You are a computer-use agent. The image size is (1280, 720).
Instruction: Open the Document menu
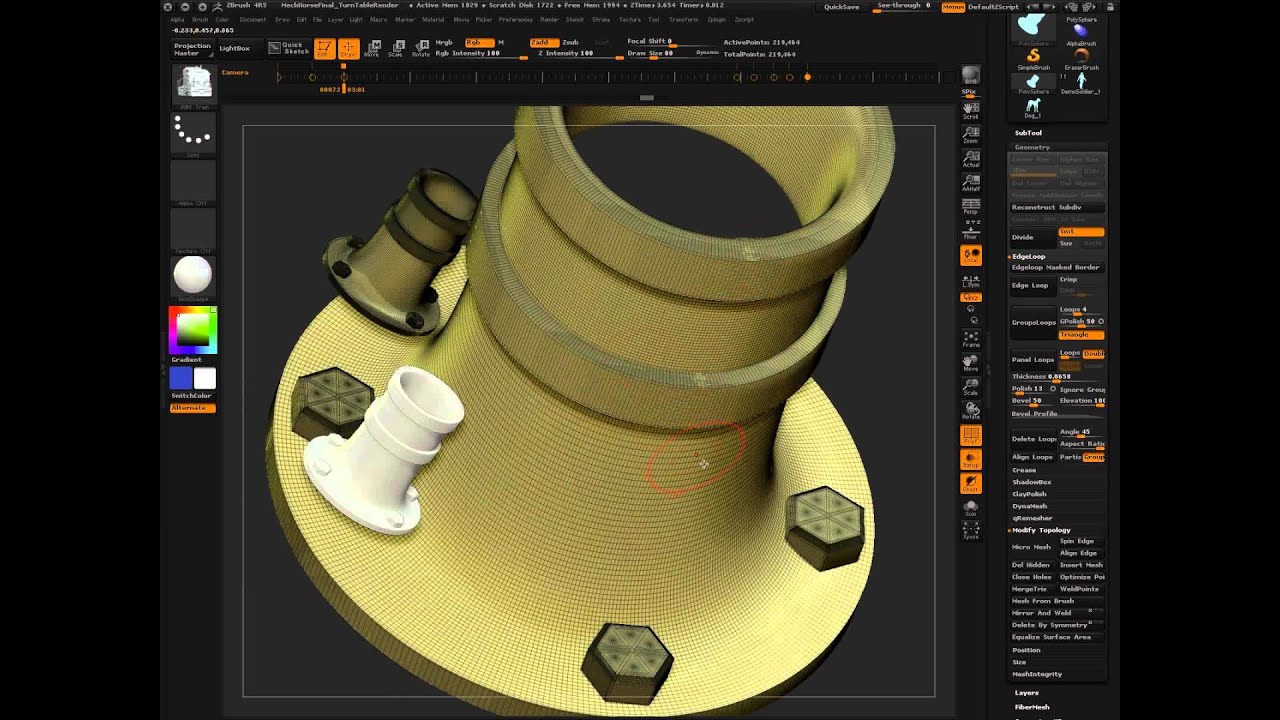(x=253, y=19)
